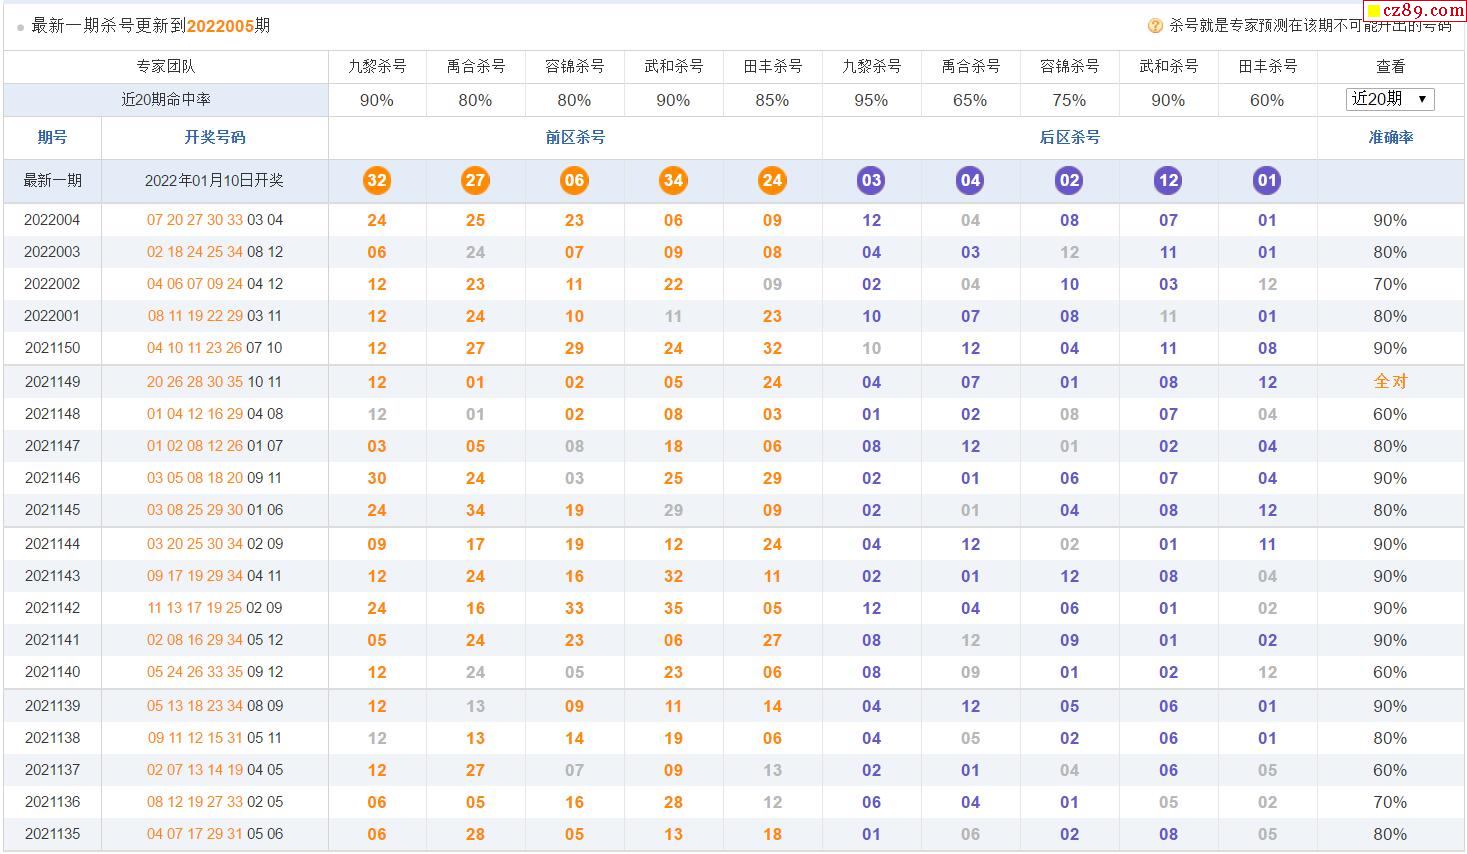Click the question mark help icon
The height and width of the screenshot is (854, 1467).
tap(1155, 26)
